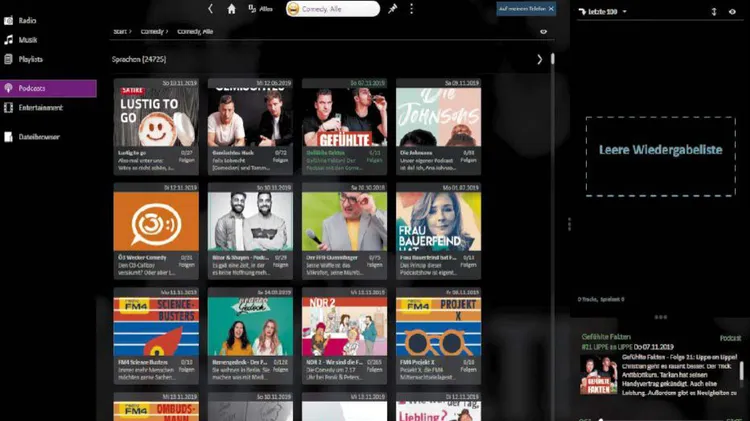Click the 'Alles' language filter button
The height and width of the screenshot is (421, 750).
261,9
